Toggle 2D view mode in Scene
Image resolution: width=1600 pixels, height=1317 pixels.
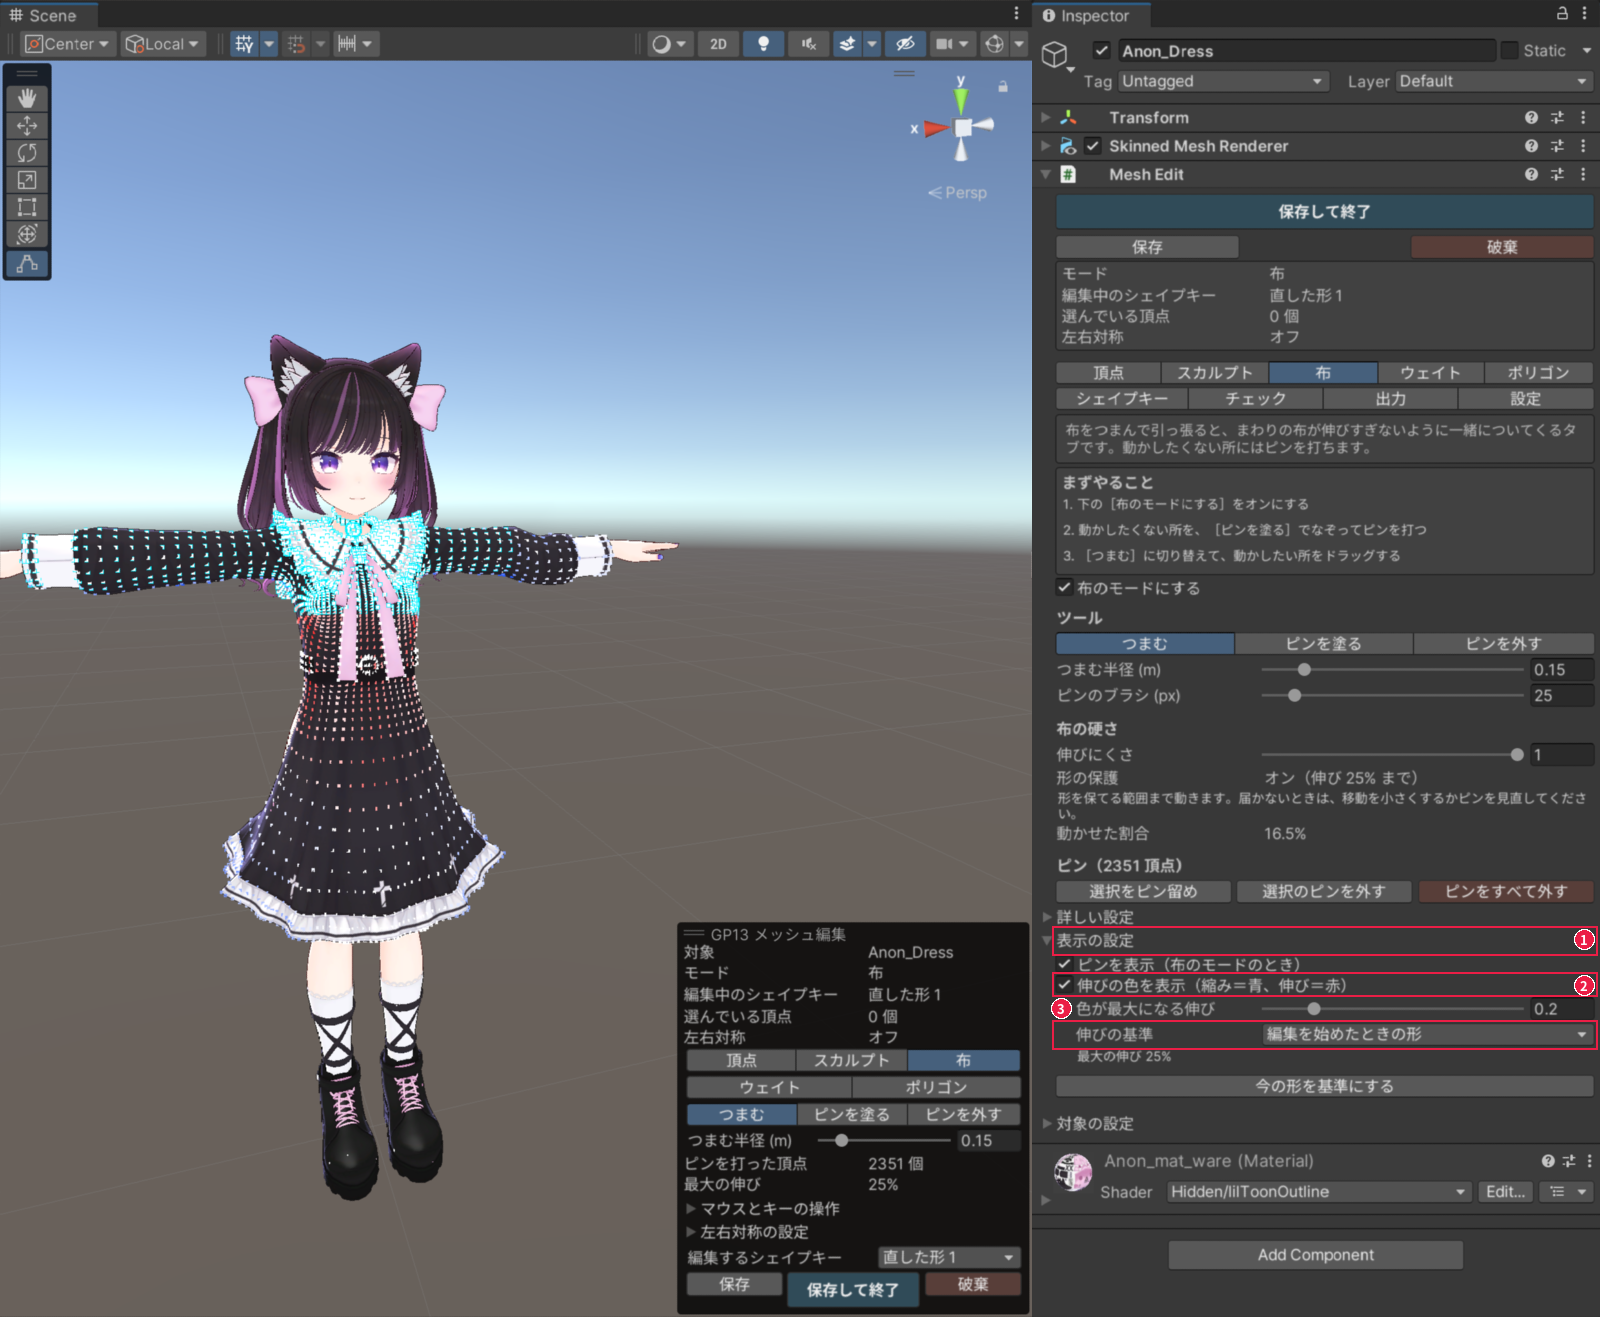(x=718, y=44)
